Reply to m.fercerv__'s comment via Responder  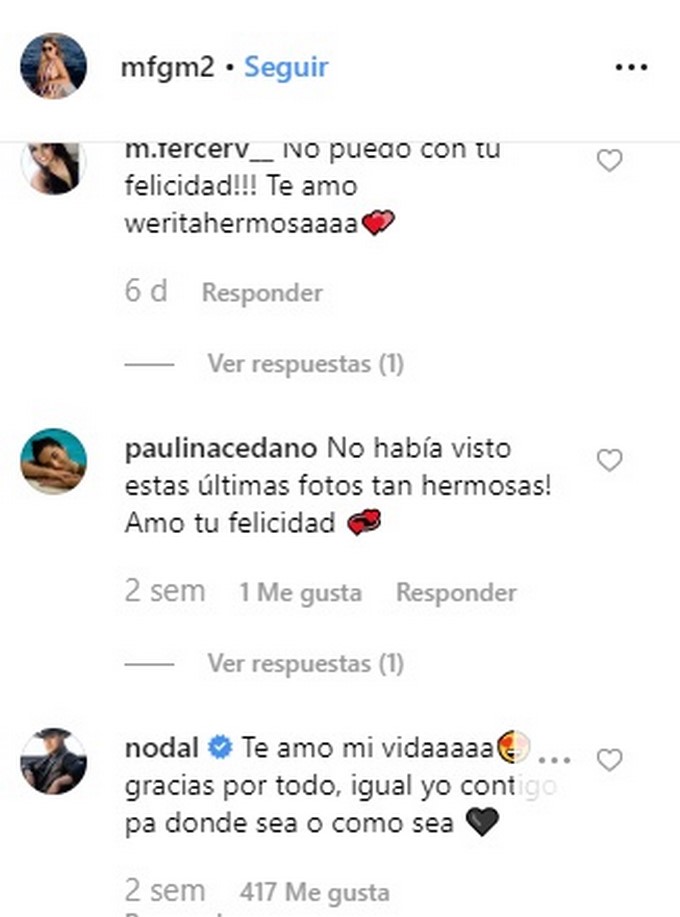(262, 292)
